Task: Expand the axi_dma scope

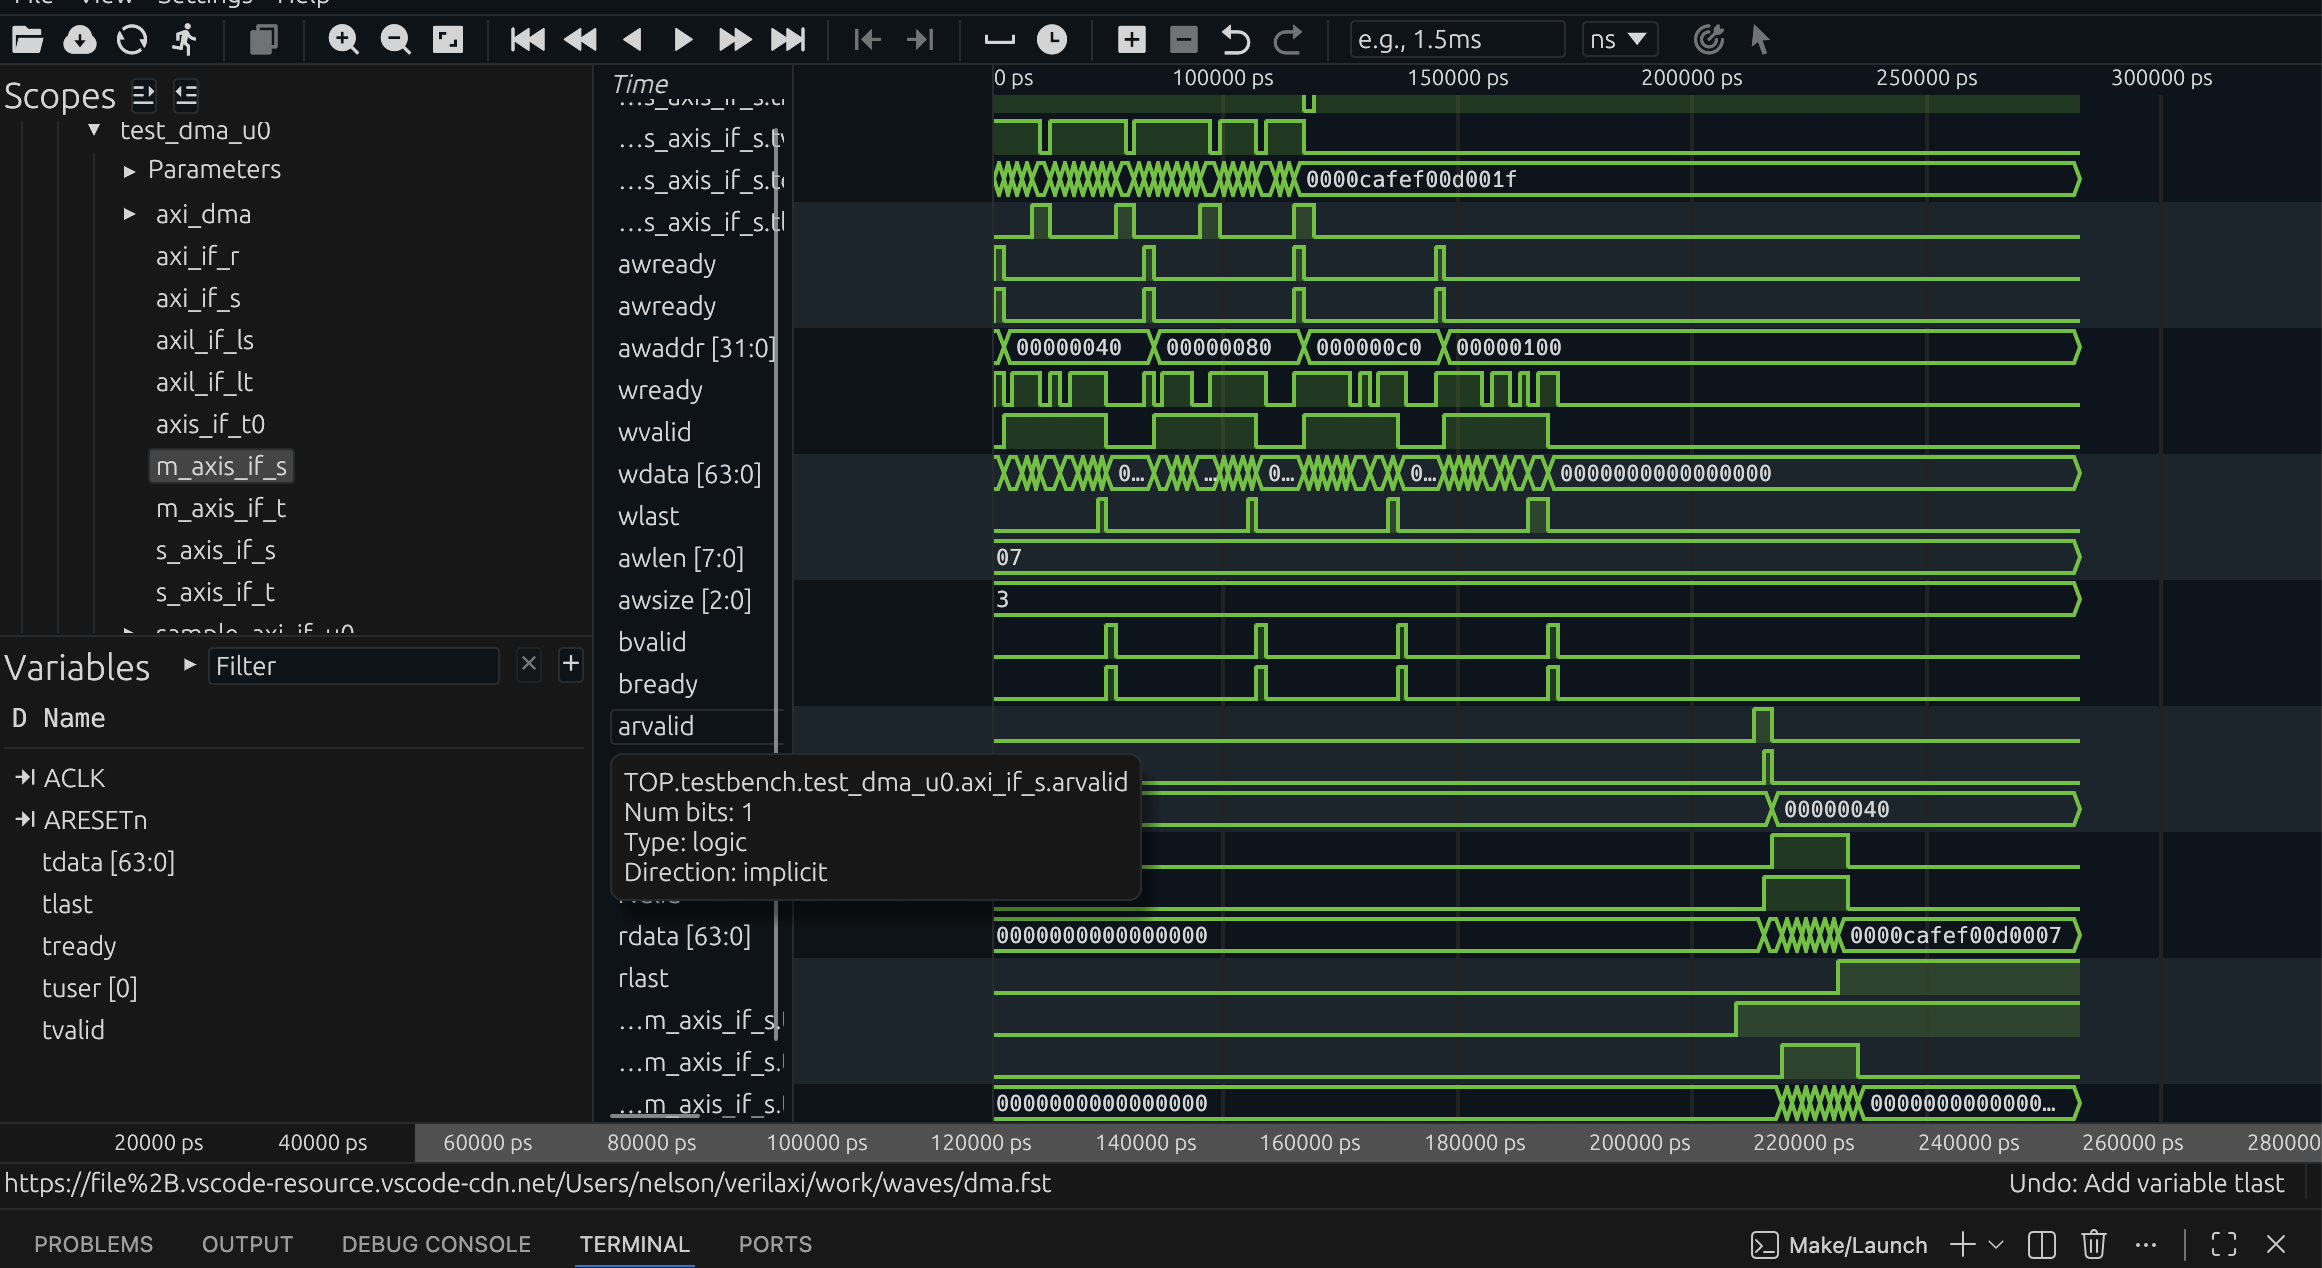Action: point(129,214)
